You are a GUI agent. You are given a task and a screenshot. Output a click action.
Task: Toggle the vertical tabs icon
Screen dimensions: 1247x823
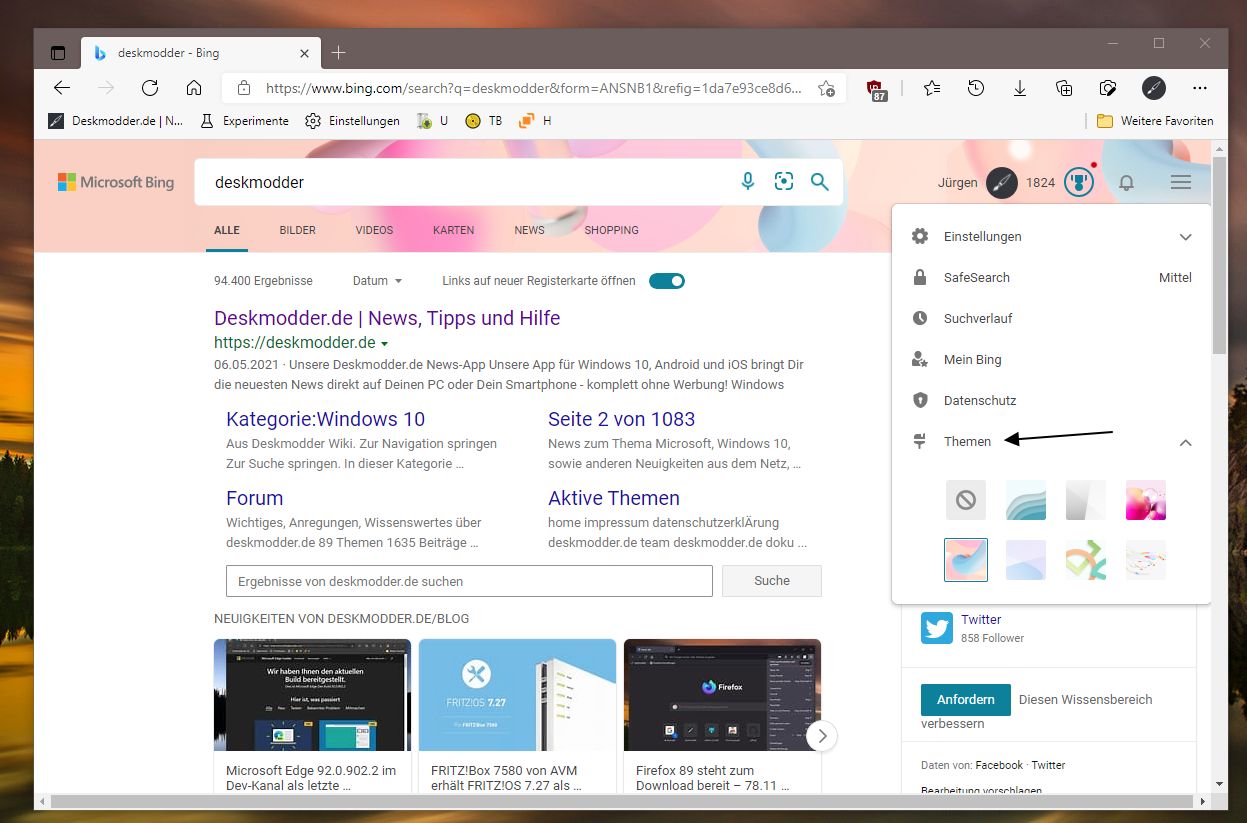coord(58,53)
